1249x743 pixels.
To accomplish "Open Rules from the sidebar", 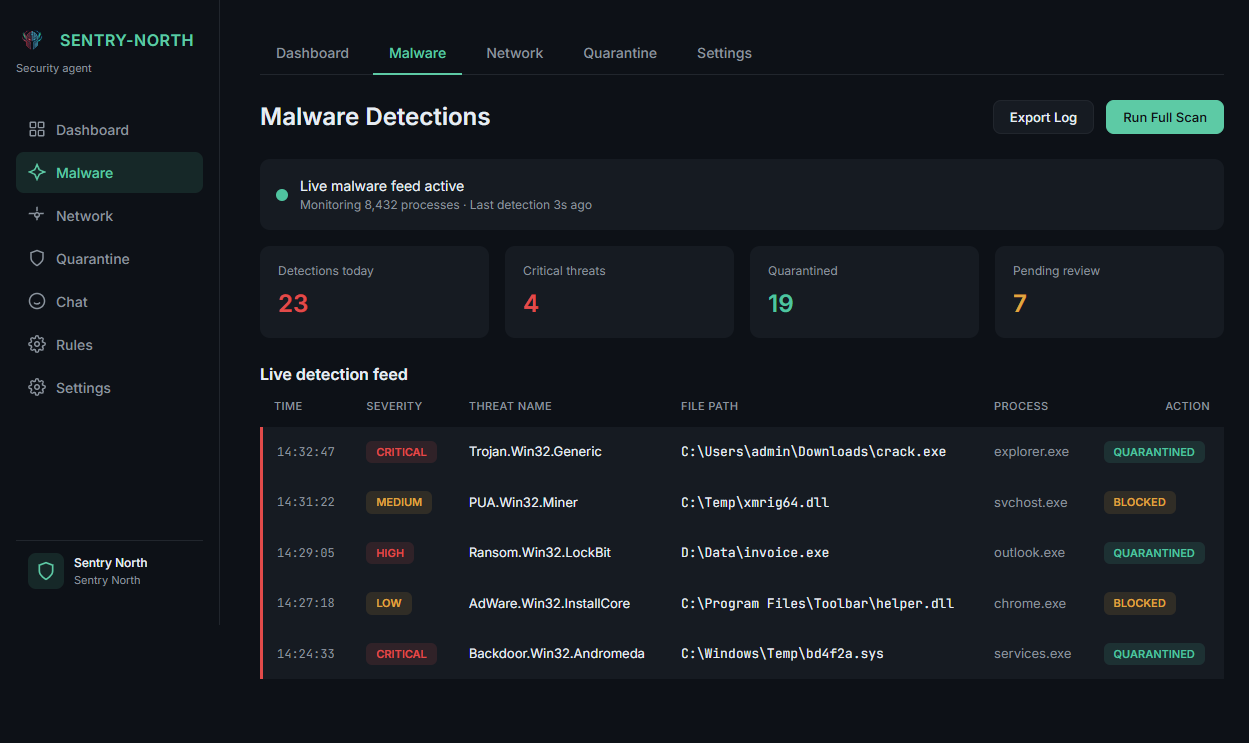I will 109,344.
